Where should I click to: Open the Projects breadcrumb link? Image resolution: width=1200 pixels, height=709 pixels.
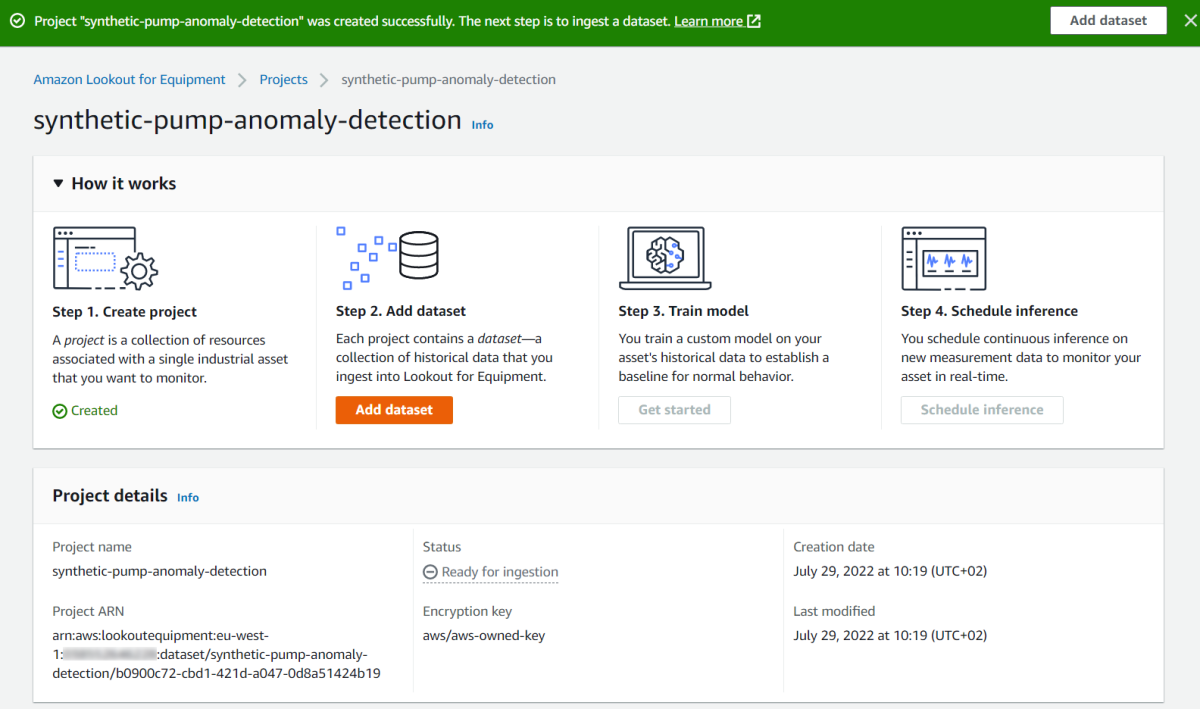[x=284, y=80]
